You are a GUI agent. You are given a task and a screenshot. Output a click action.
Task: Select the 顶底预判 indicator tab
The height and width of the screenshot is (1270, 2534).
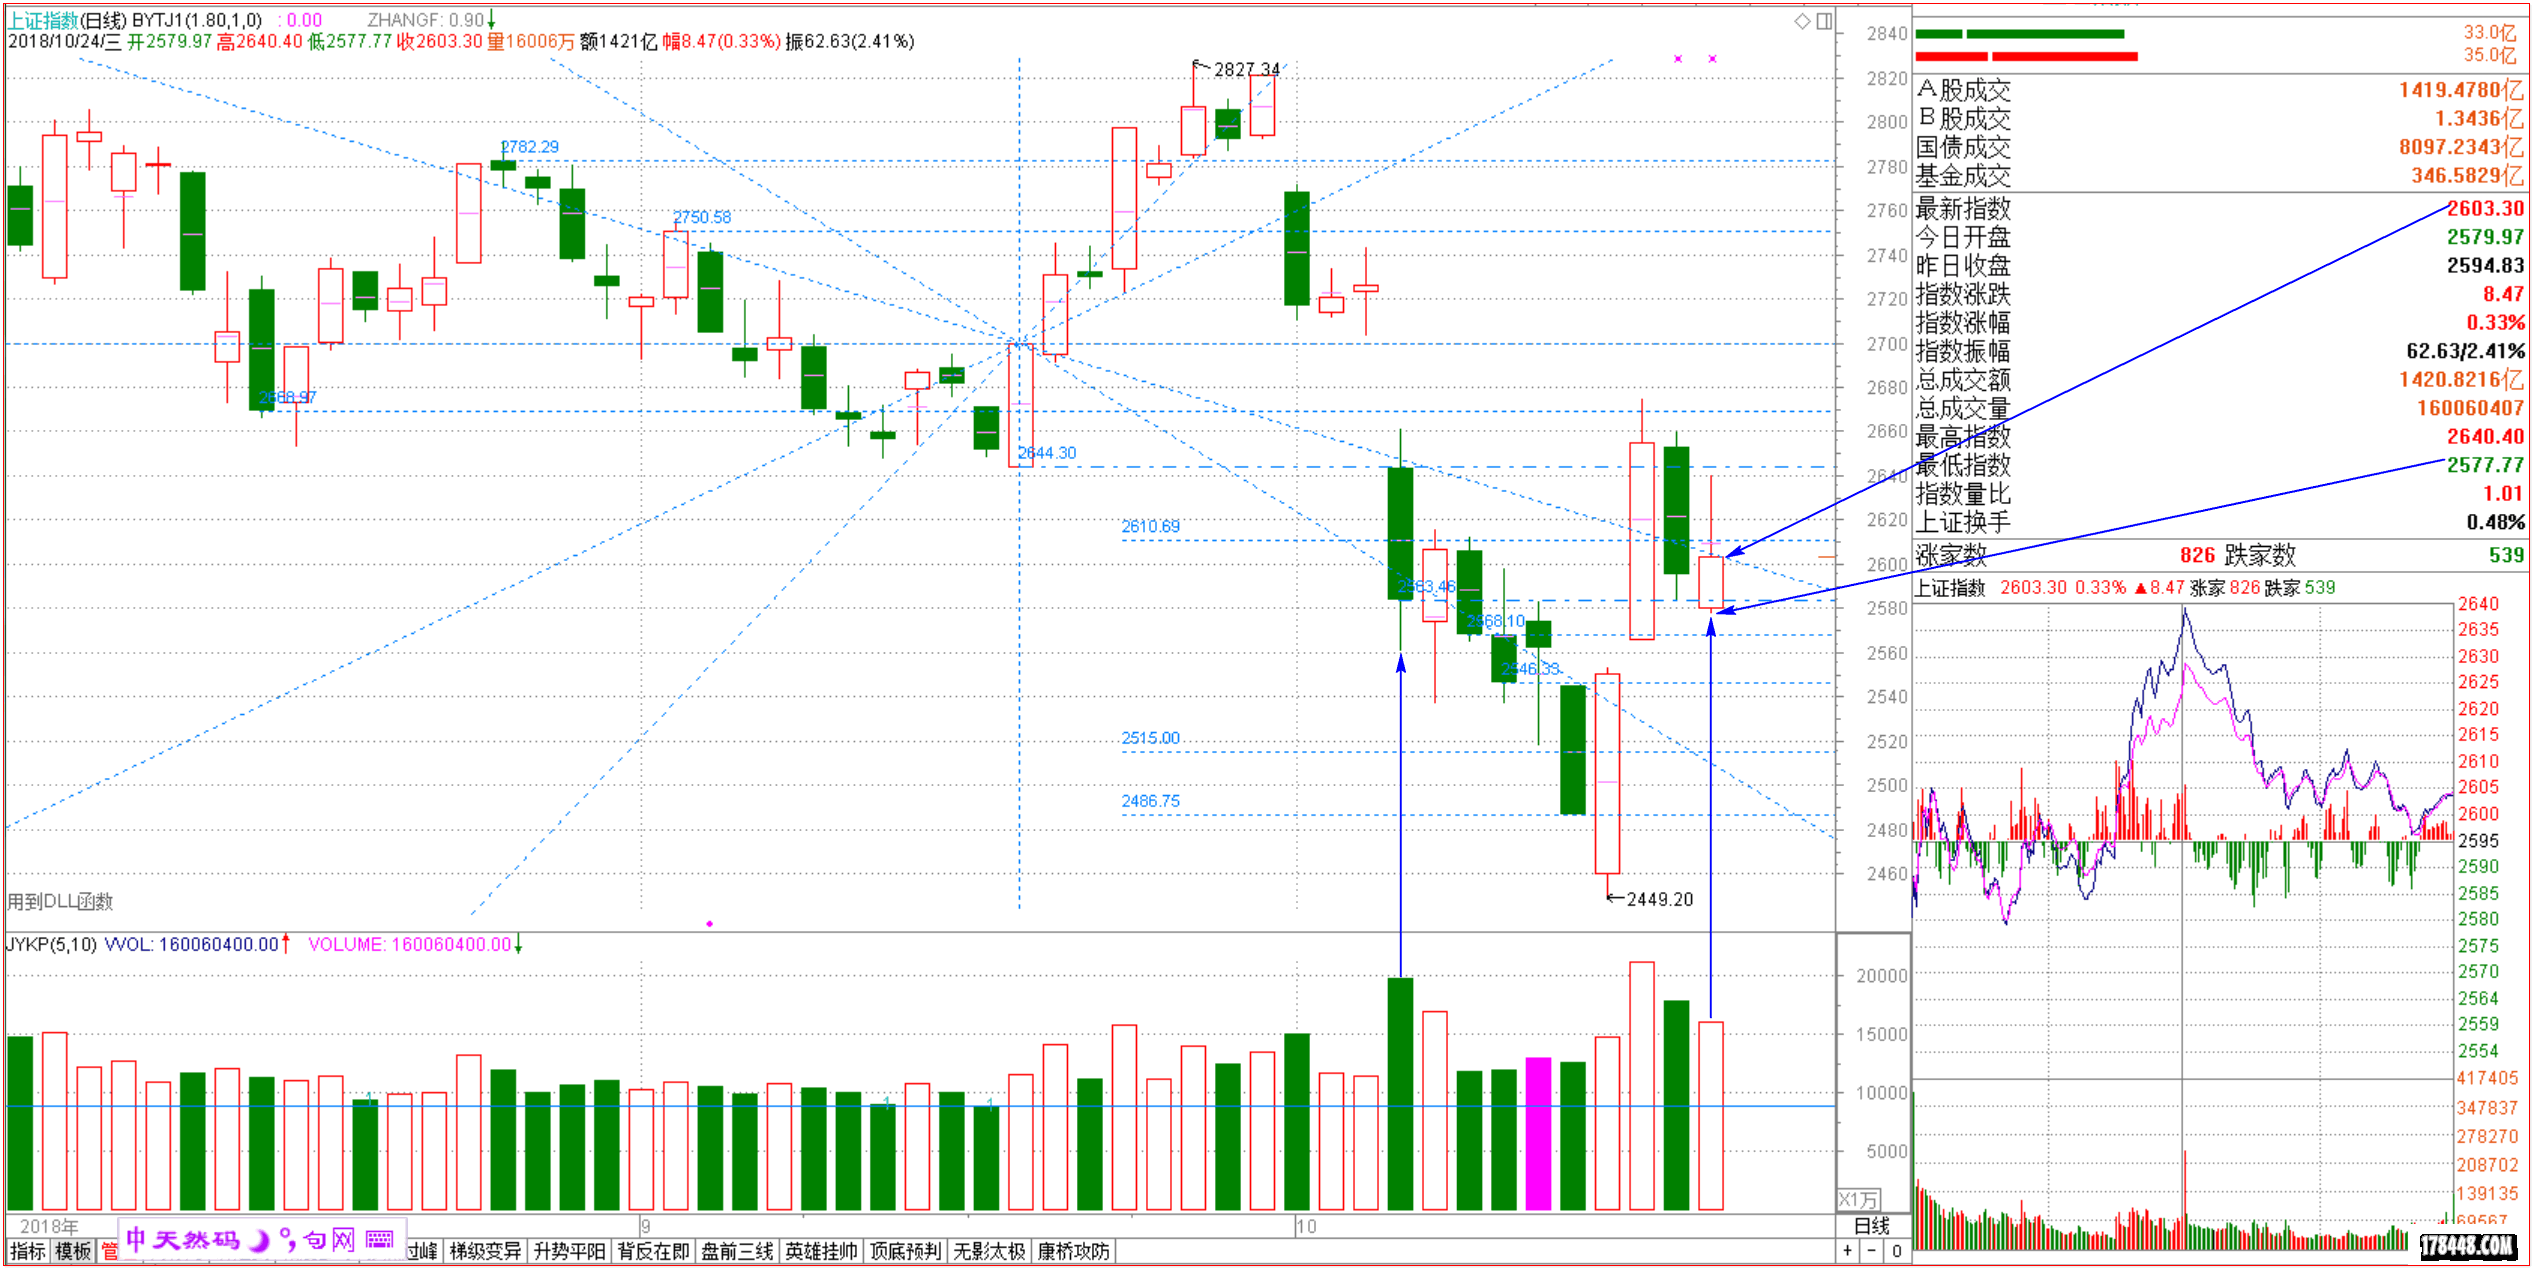tap(905, 1251)
